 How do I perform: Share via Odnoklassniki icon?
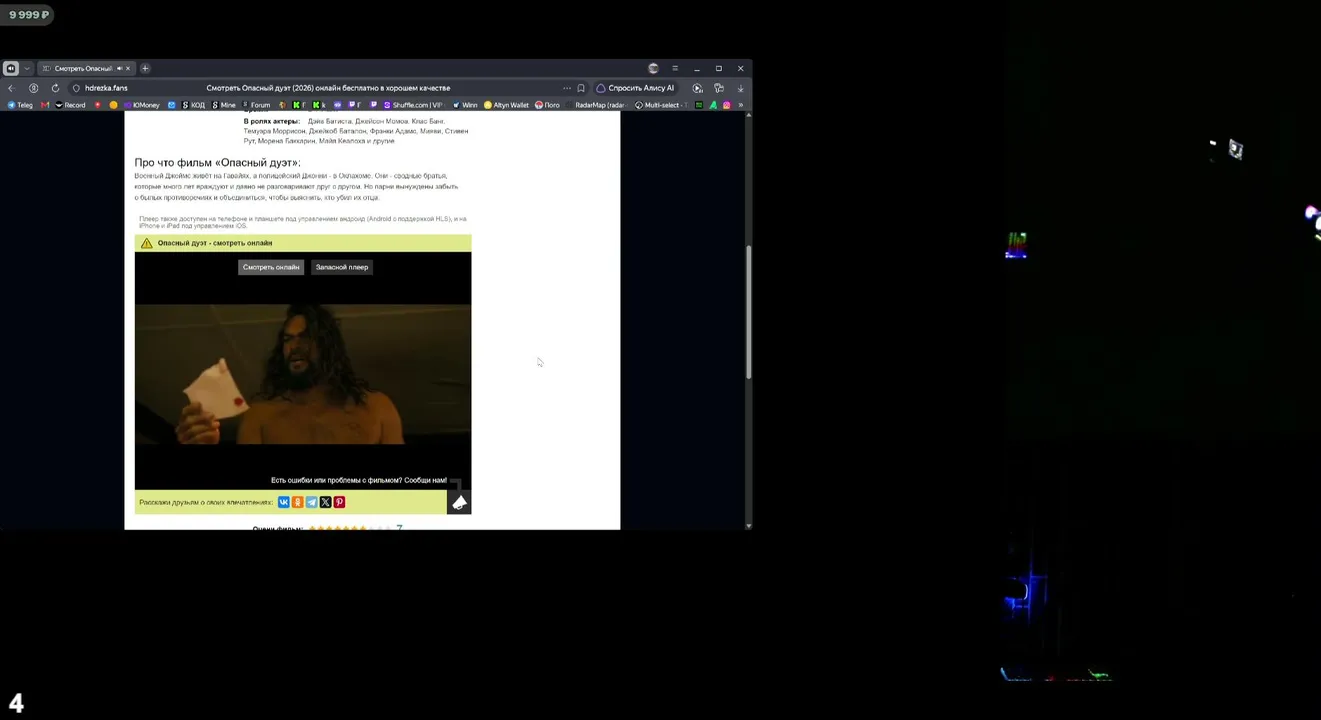pos(298,502)
